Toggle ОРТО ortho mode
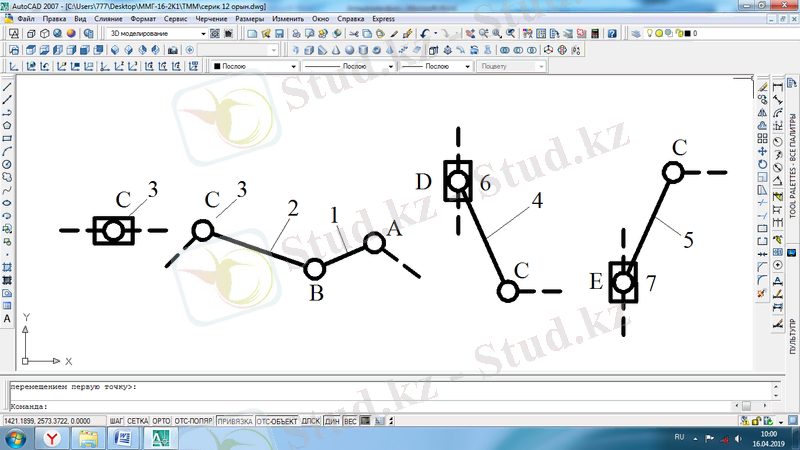Screen dimensions: 800x450 tap(161, 421)
